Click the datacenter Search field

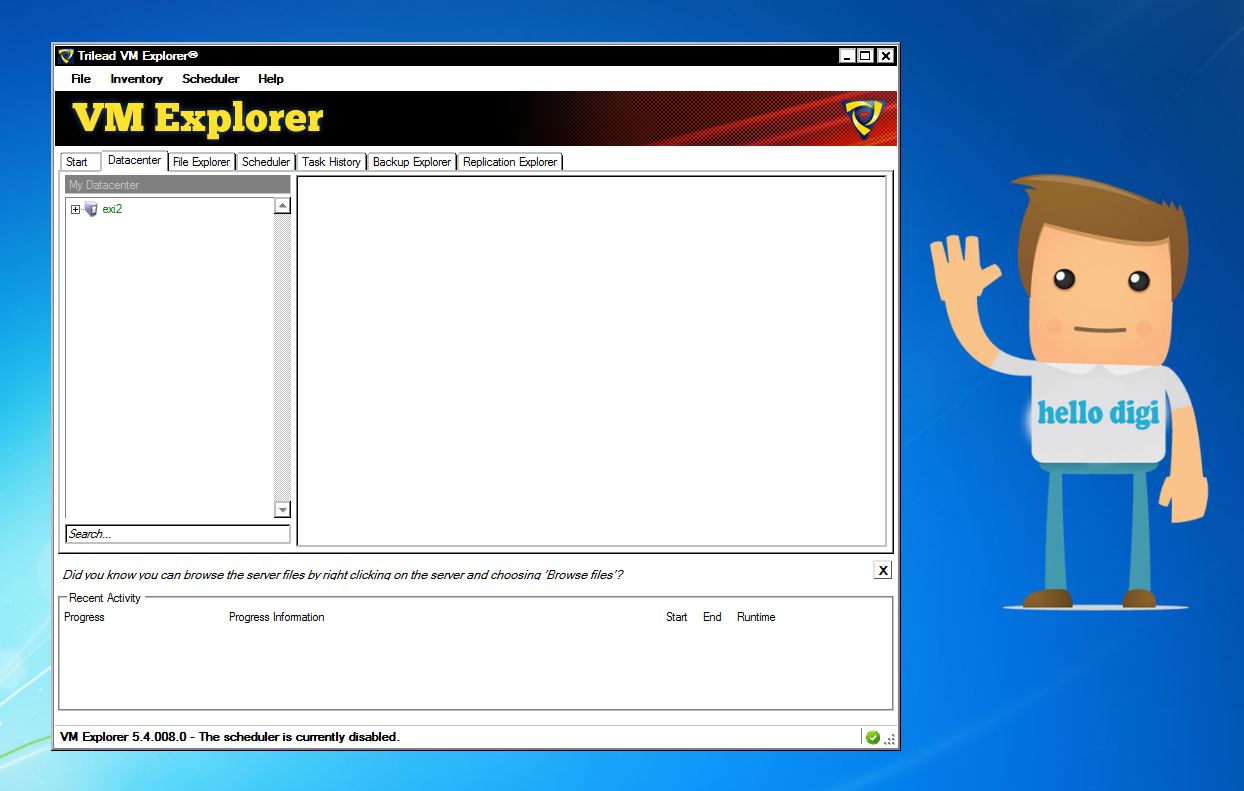click(x=178, y=534)
